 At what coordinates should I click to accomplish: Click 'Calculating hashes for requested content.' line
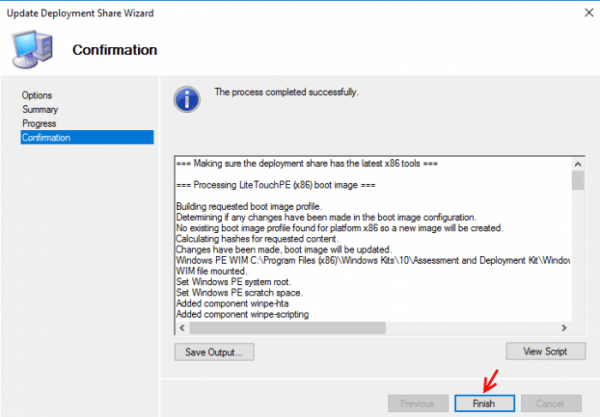click(x=257, y=239)
